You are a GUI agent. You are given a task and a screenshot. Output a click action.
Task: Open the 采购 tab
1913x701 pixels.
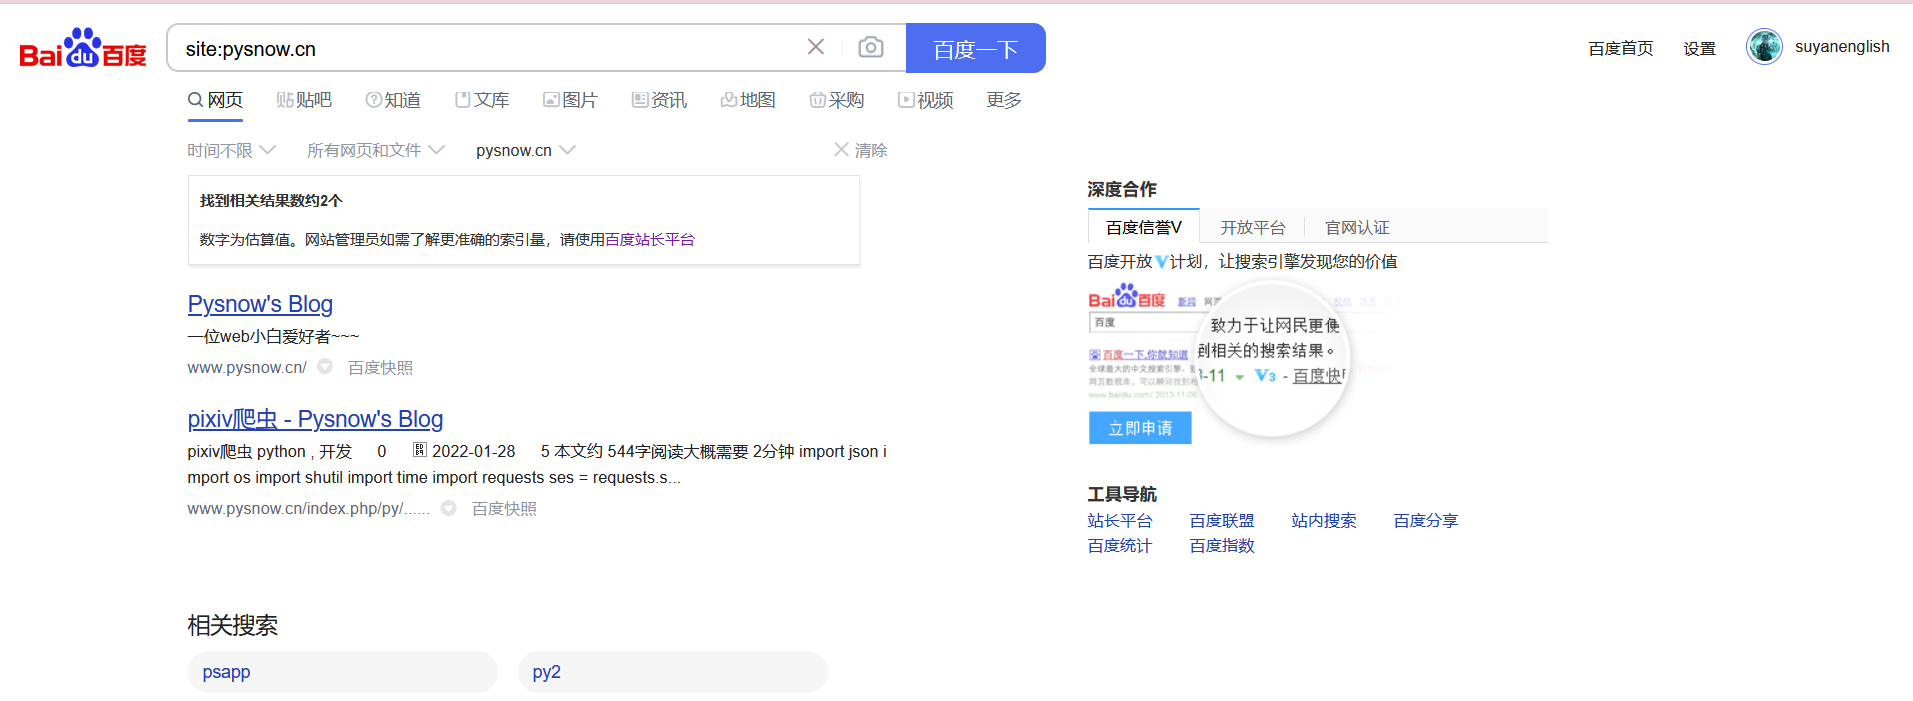(837, 100)
